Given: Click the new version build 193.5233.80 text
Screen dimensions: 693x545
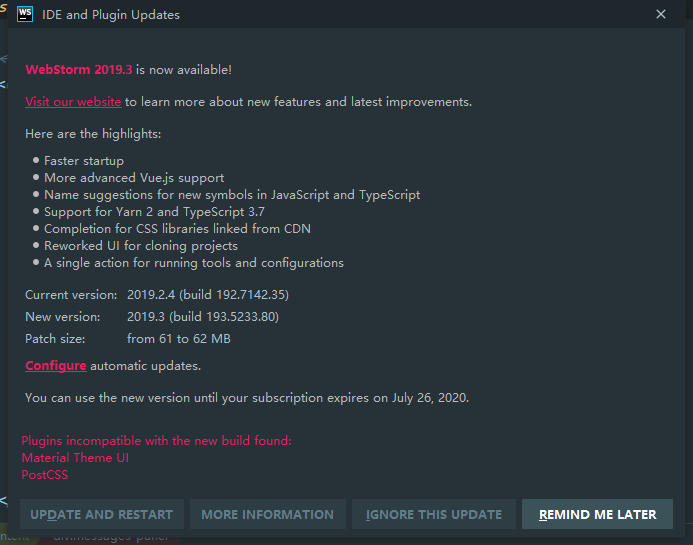Looking at the screenshot, I should click(x=203, y=317).
